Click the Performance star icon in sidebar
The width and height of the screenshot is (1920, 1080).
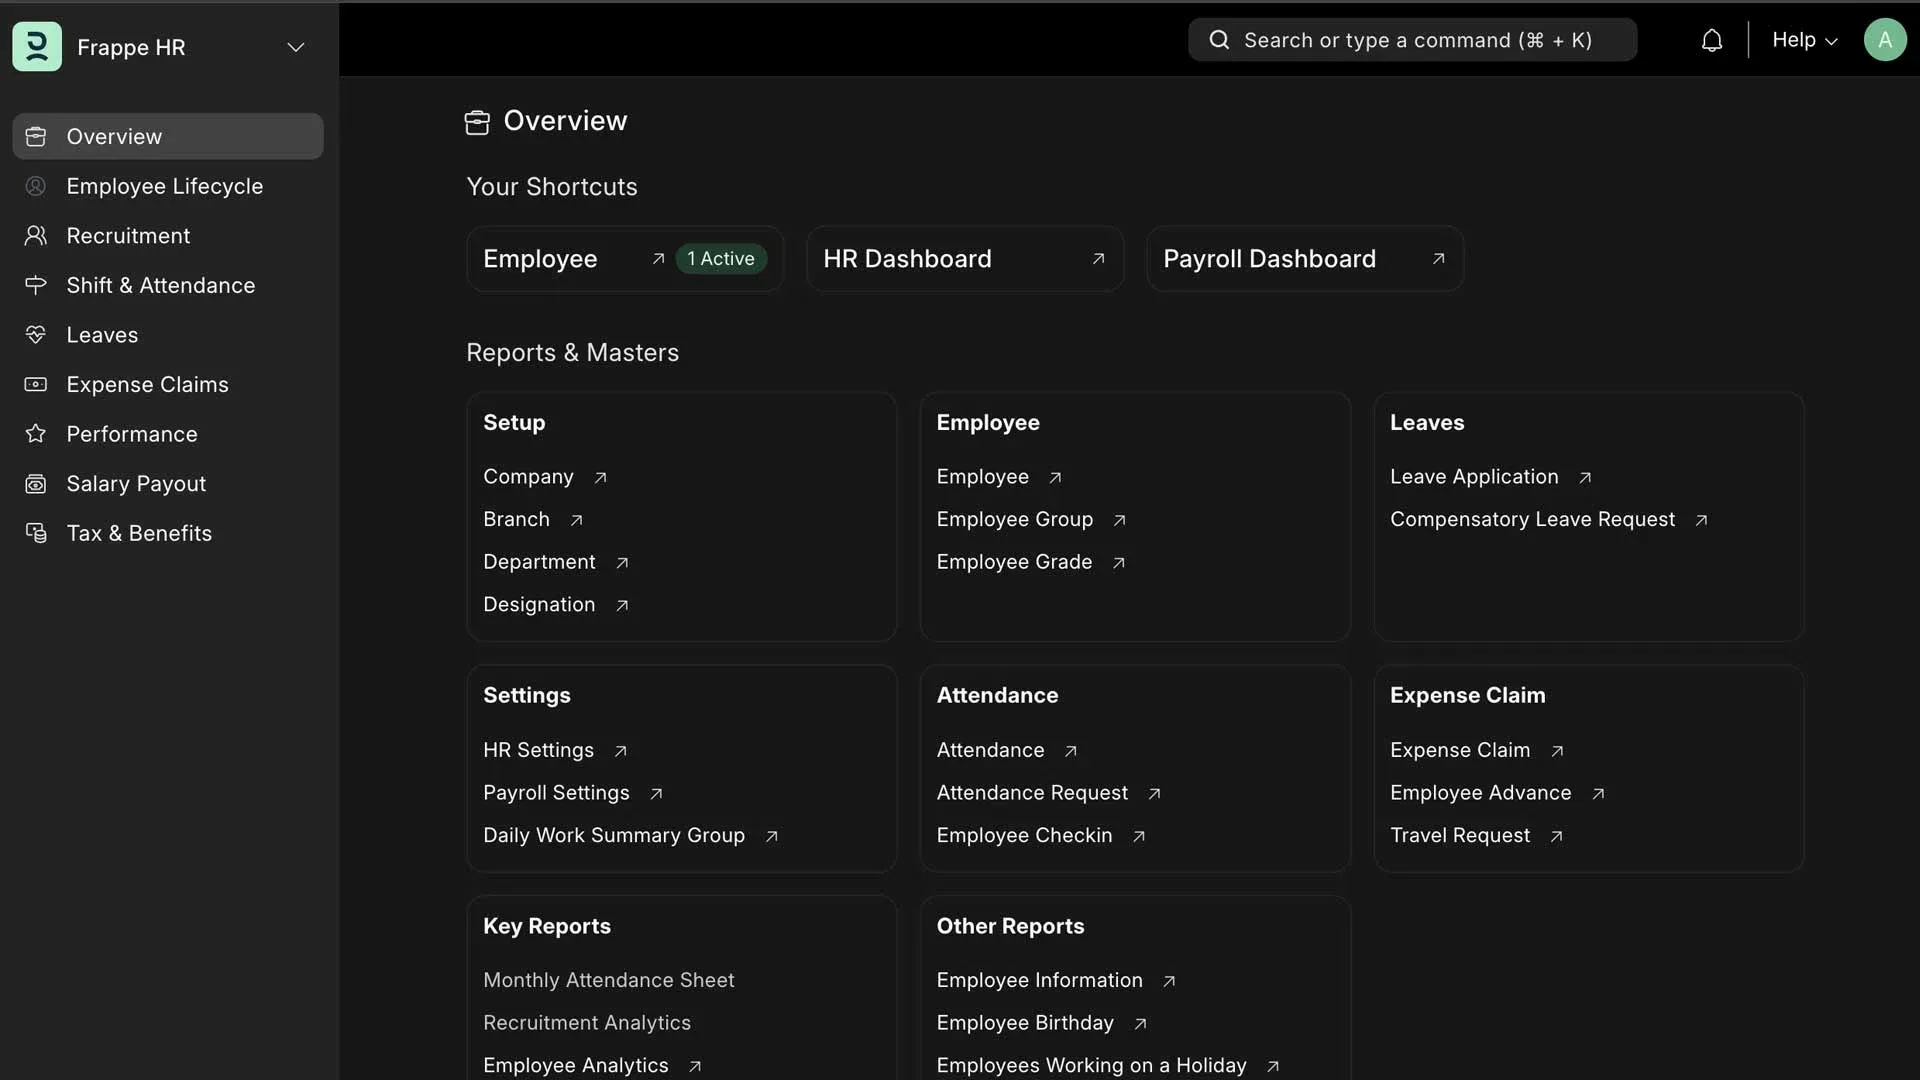[x=36, y=434]
